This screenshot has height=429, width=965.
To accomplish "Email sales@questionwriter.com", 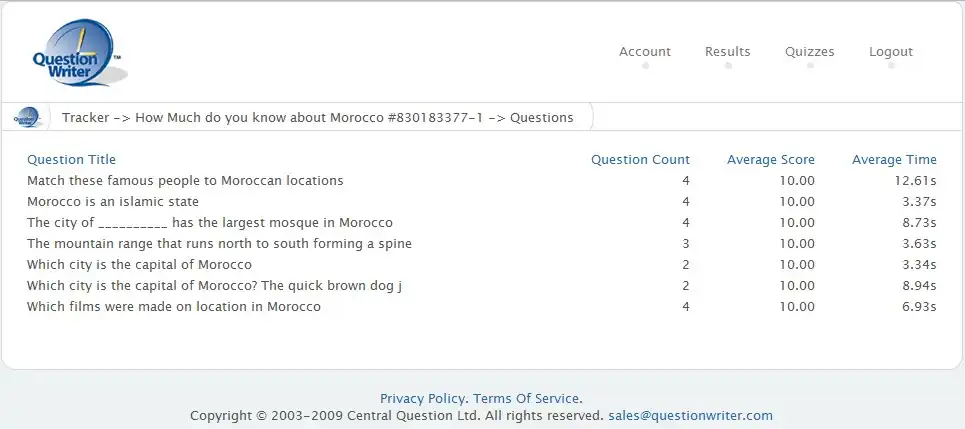I will coord(690,415).
